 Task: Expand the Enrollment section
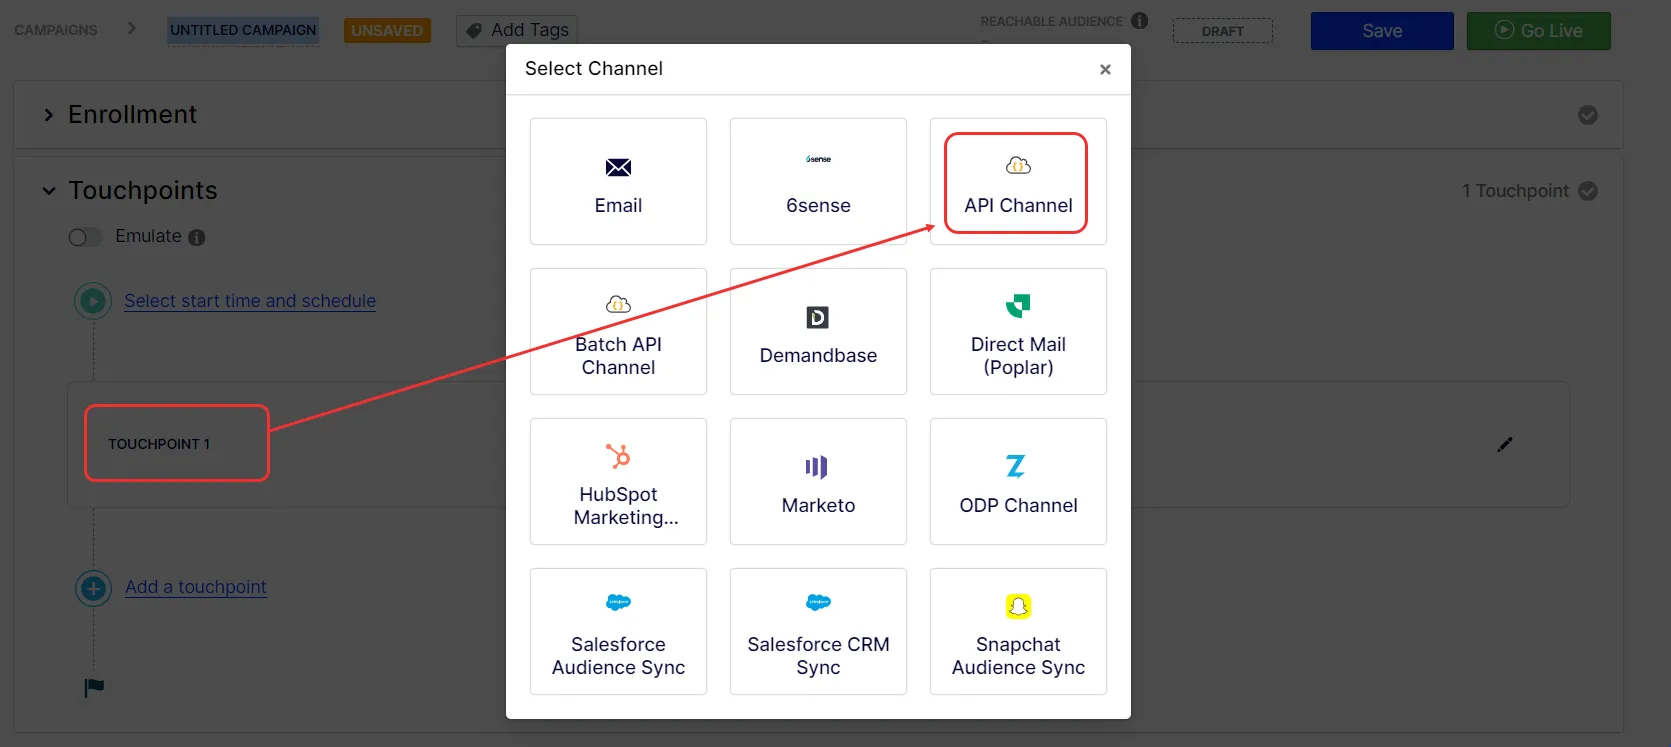(48, 115)
